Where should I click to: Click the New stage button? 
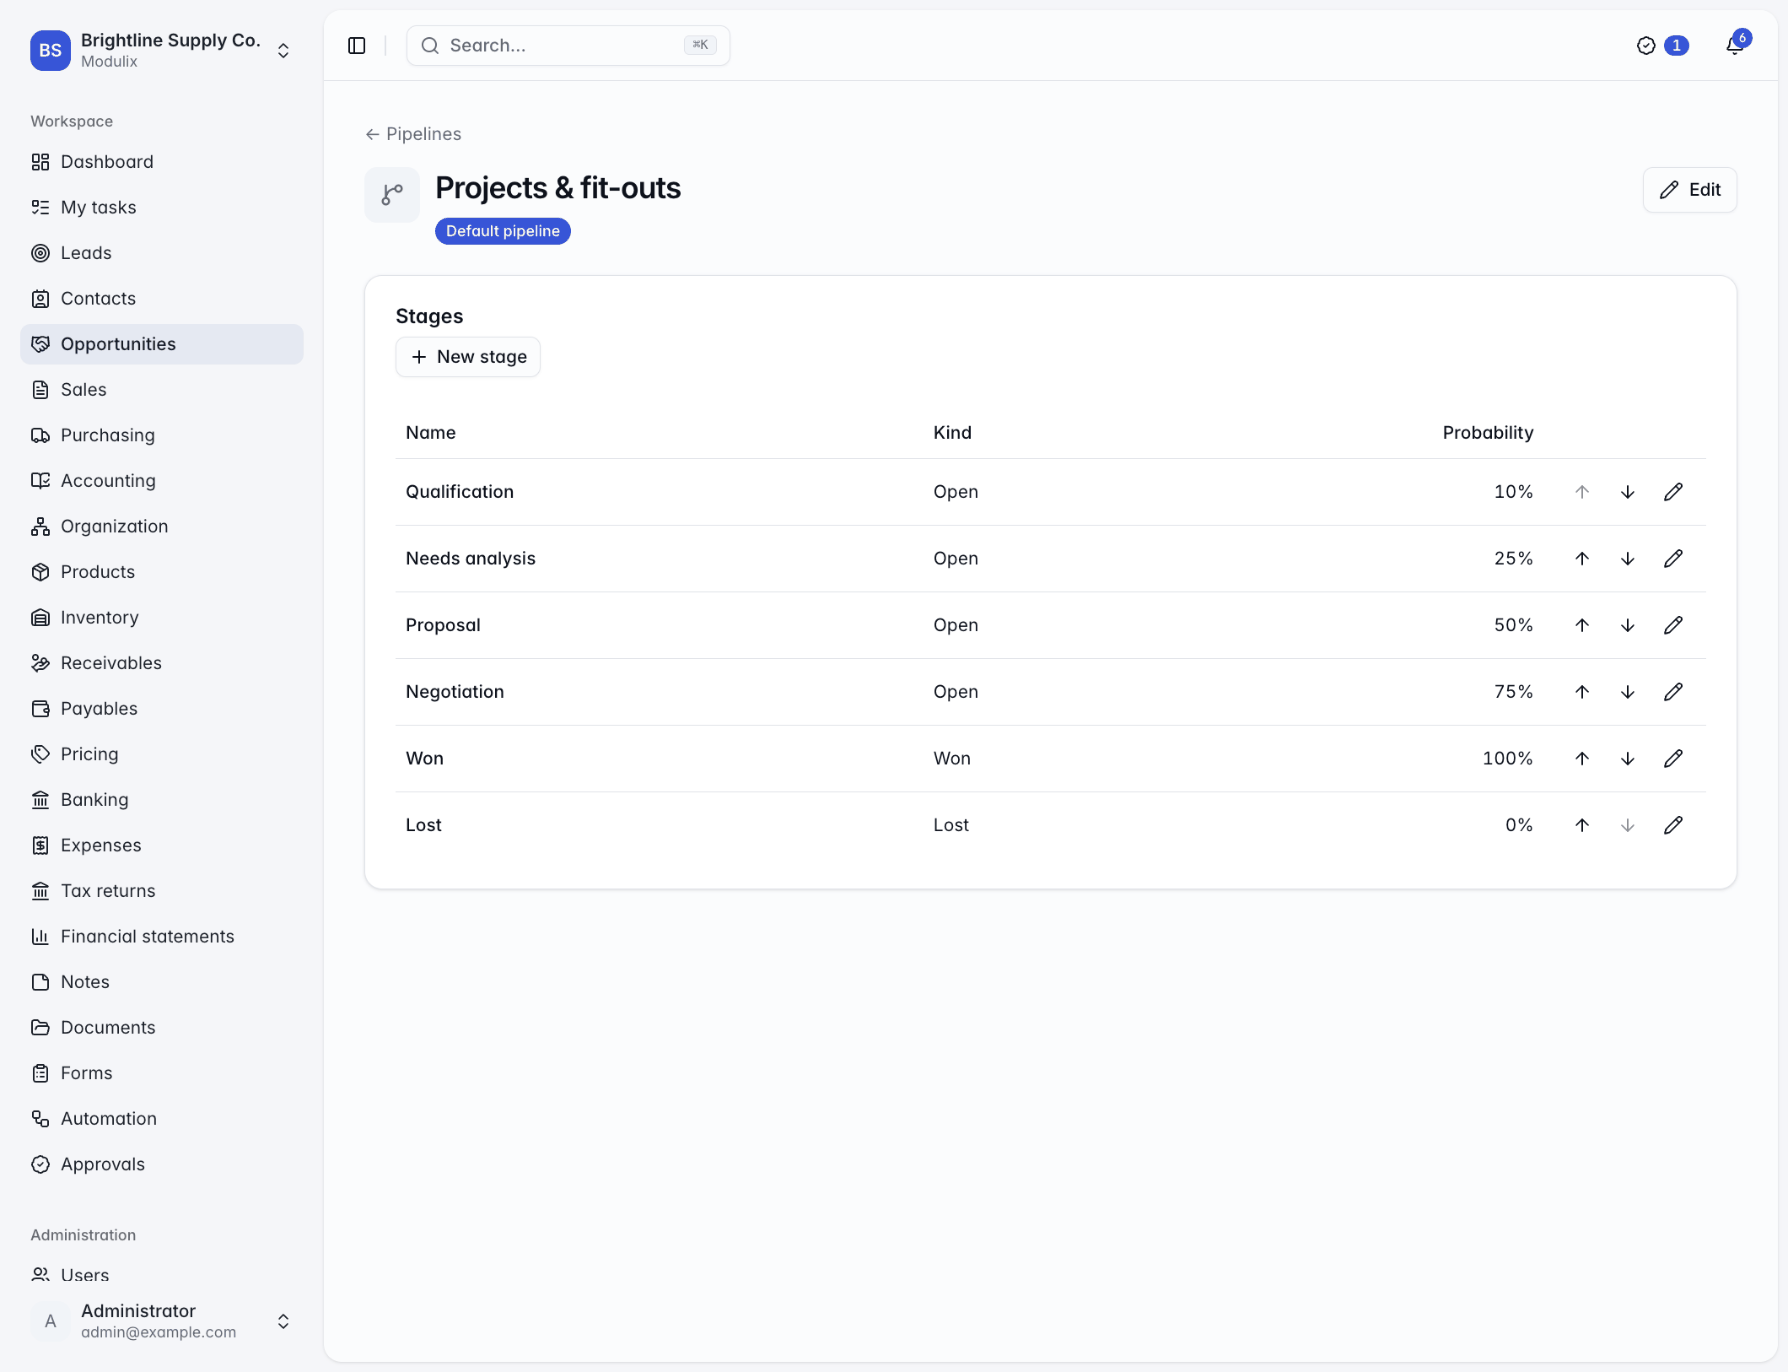(x=468, y=357)
